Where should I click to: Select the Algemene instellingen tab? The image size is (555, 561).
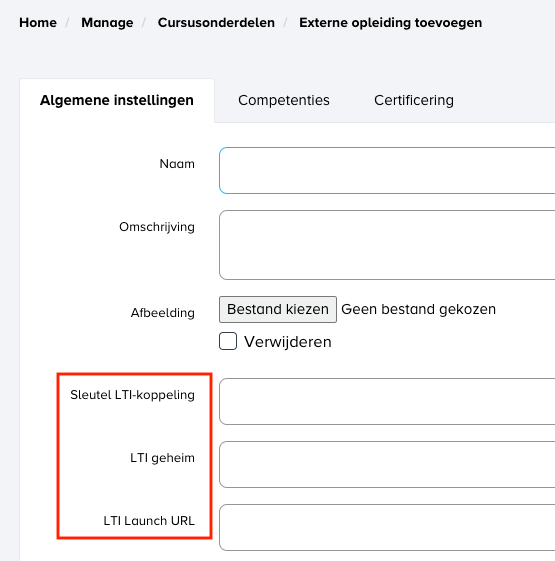[x=117, y=101]
